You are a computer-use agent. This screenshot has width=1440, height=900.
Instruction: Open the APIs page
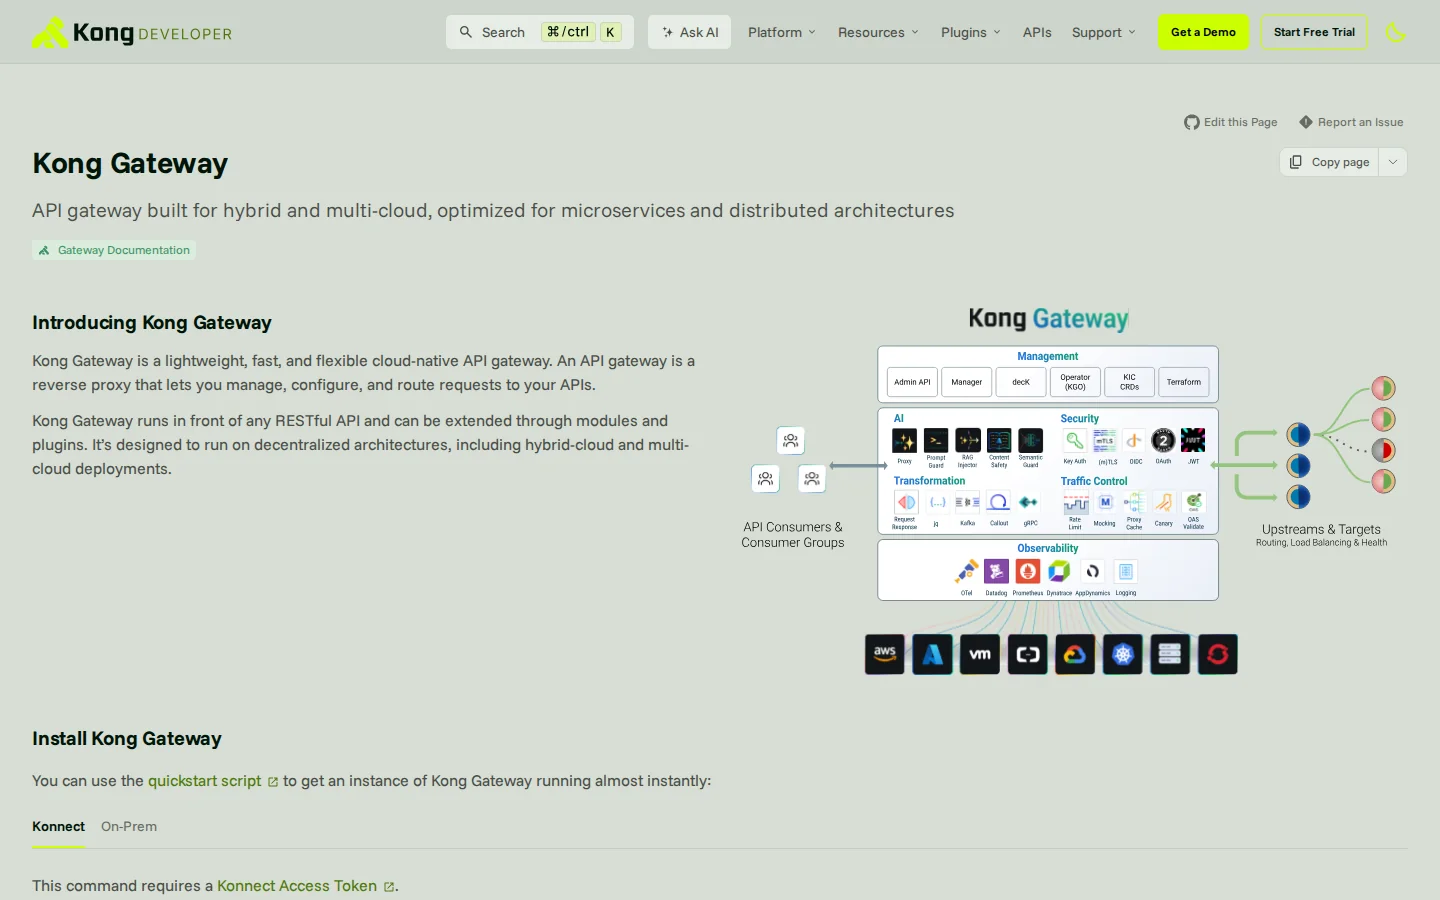1037,32
